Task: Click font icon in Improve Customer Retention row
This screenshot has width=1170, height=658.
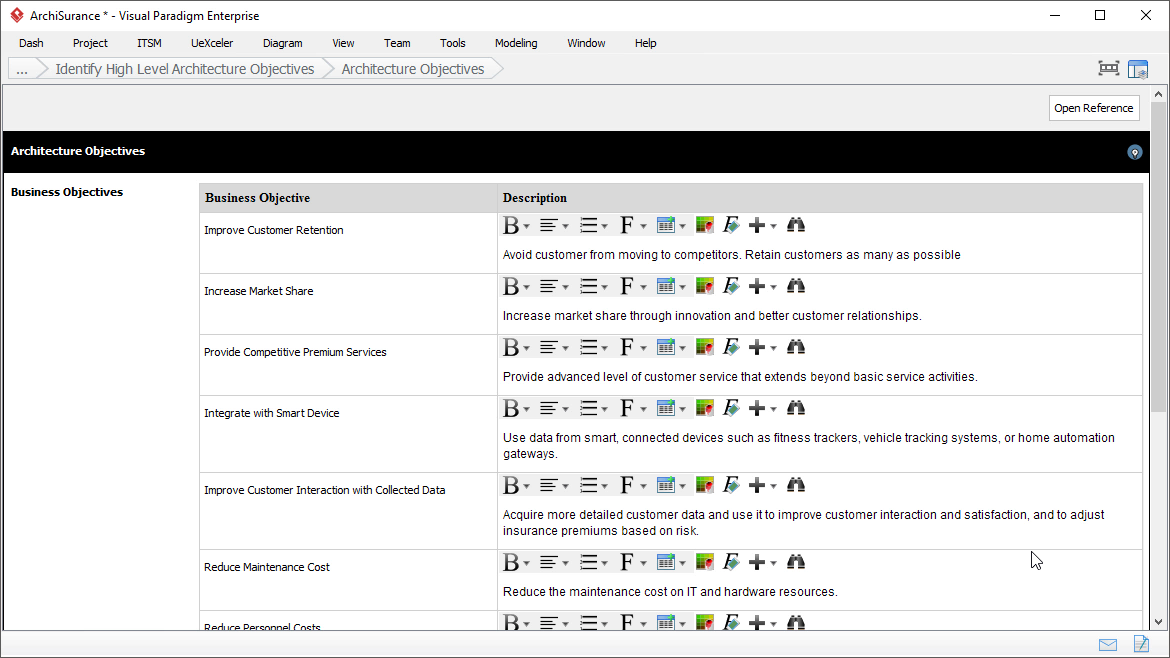Action: tap(627, 225)
